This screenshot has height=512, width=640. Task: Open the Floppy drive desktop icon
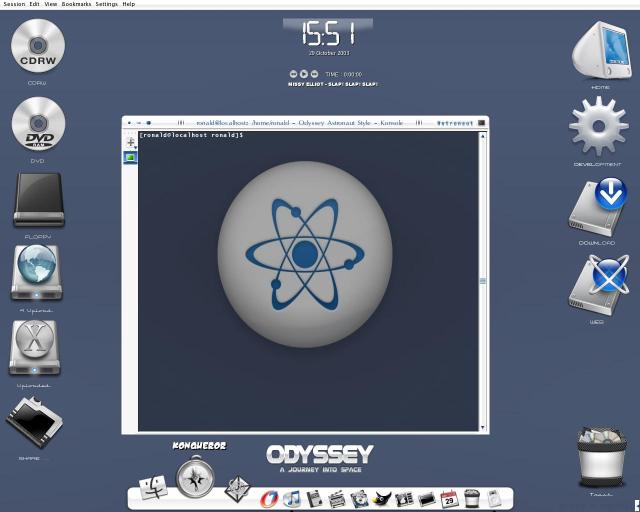pyautogui.click(x=39, y=200)
